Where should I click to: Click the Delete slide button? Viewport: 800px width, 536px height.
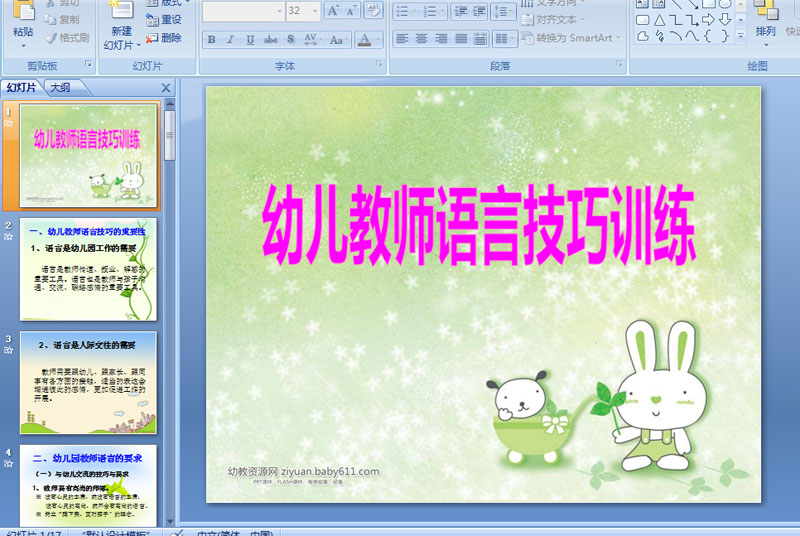coord(164,38)
